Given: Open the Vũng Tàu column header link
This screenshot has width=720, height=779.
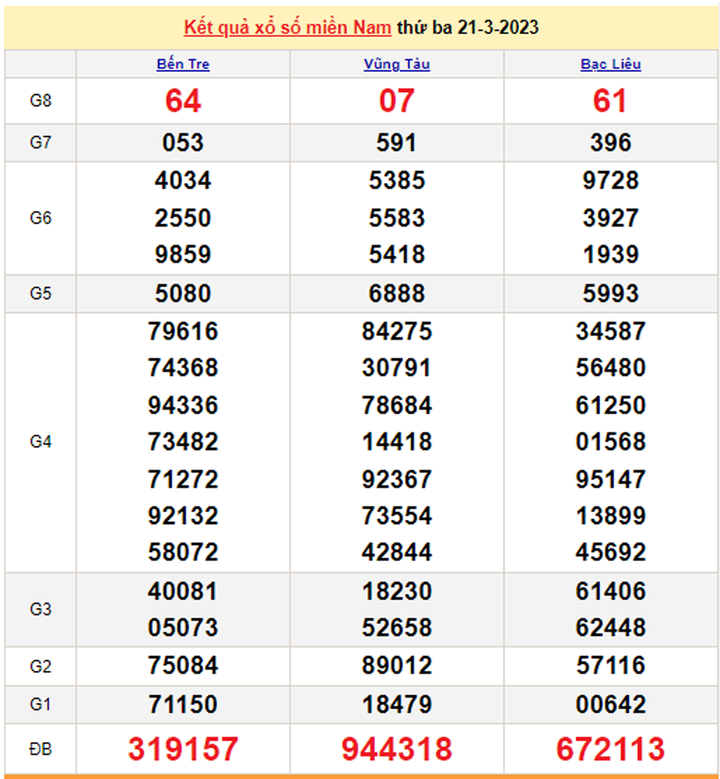Looking at the screenshot, I should (x=397, y=64).
